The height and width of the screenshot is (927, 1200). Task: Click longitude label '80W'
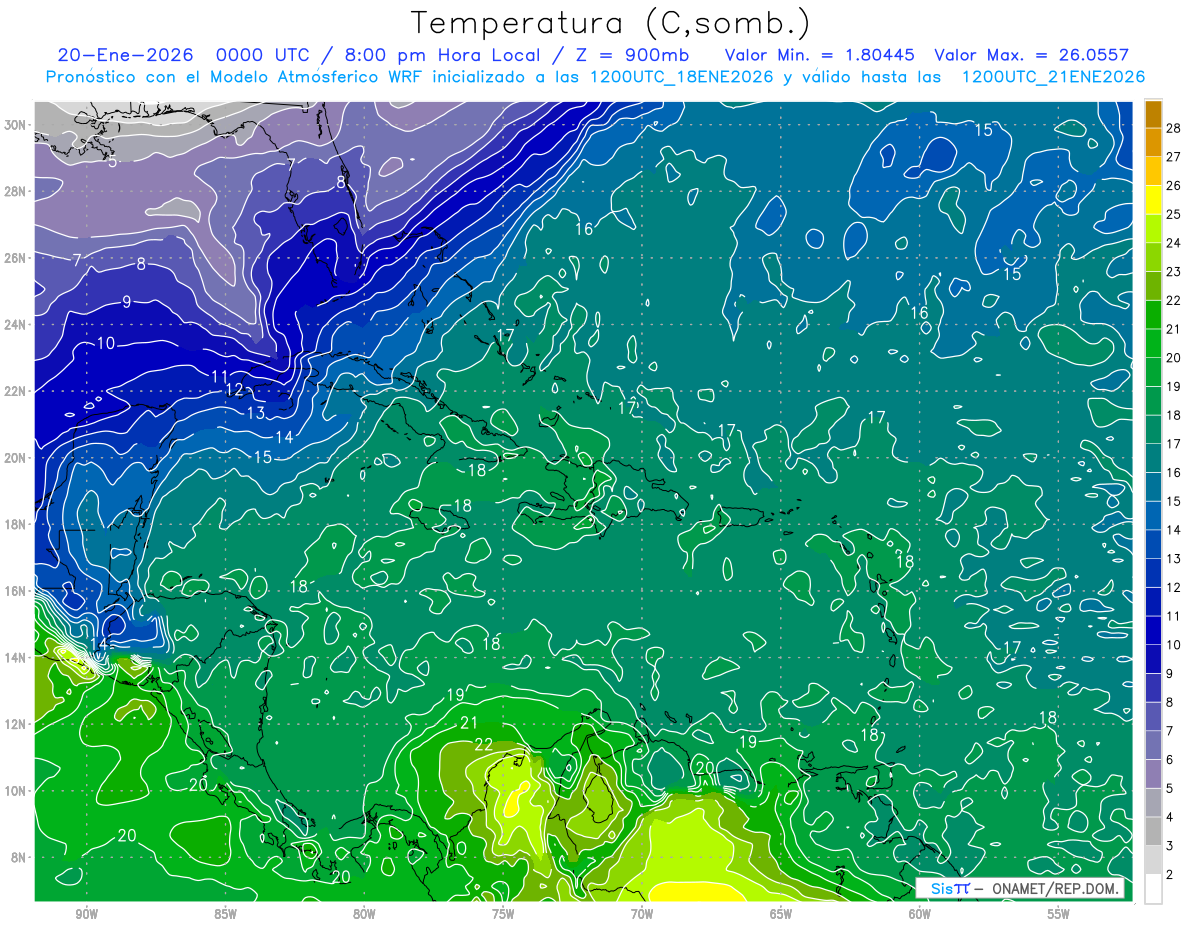click(x=364, y=914)
